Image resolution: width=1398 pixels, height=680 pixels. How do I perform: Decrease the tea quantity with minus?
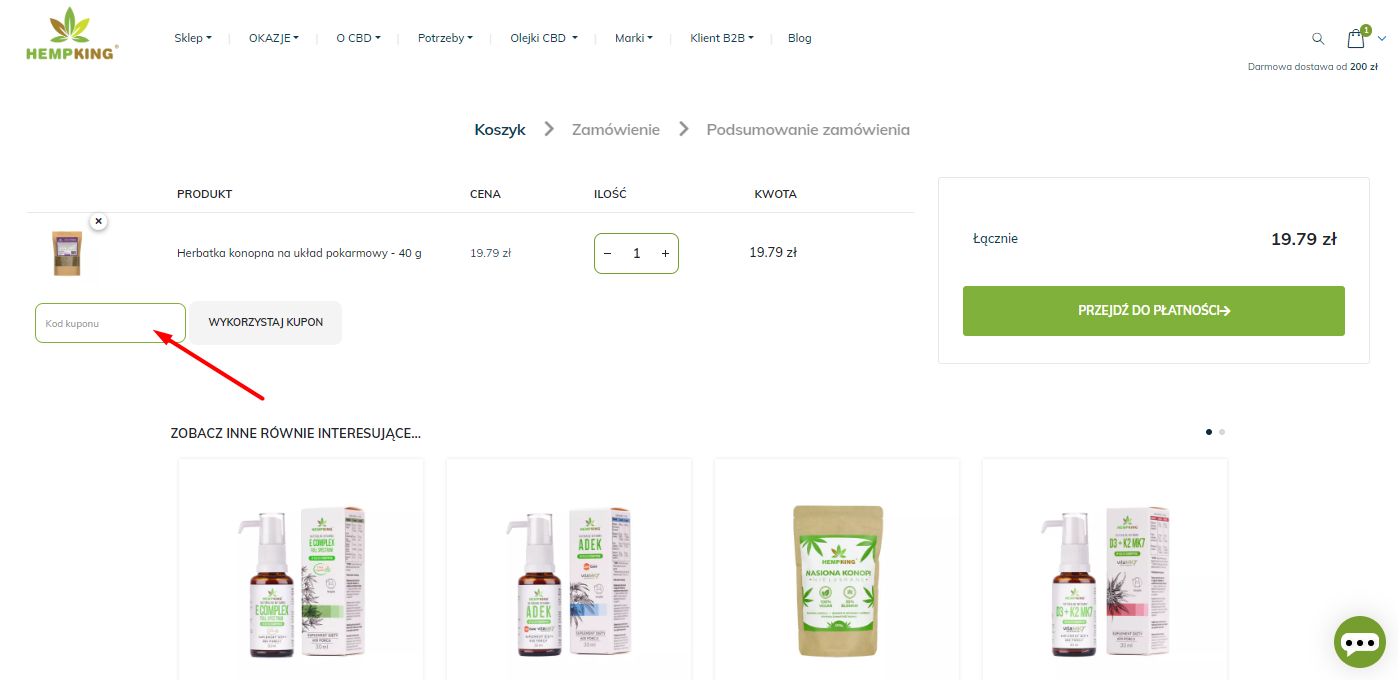click(607, 254)
